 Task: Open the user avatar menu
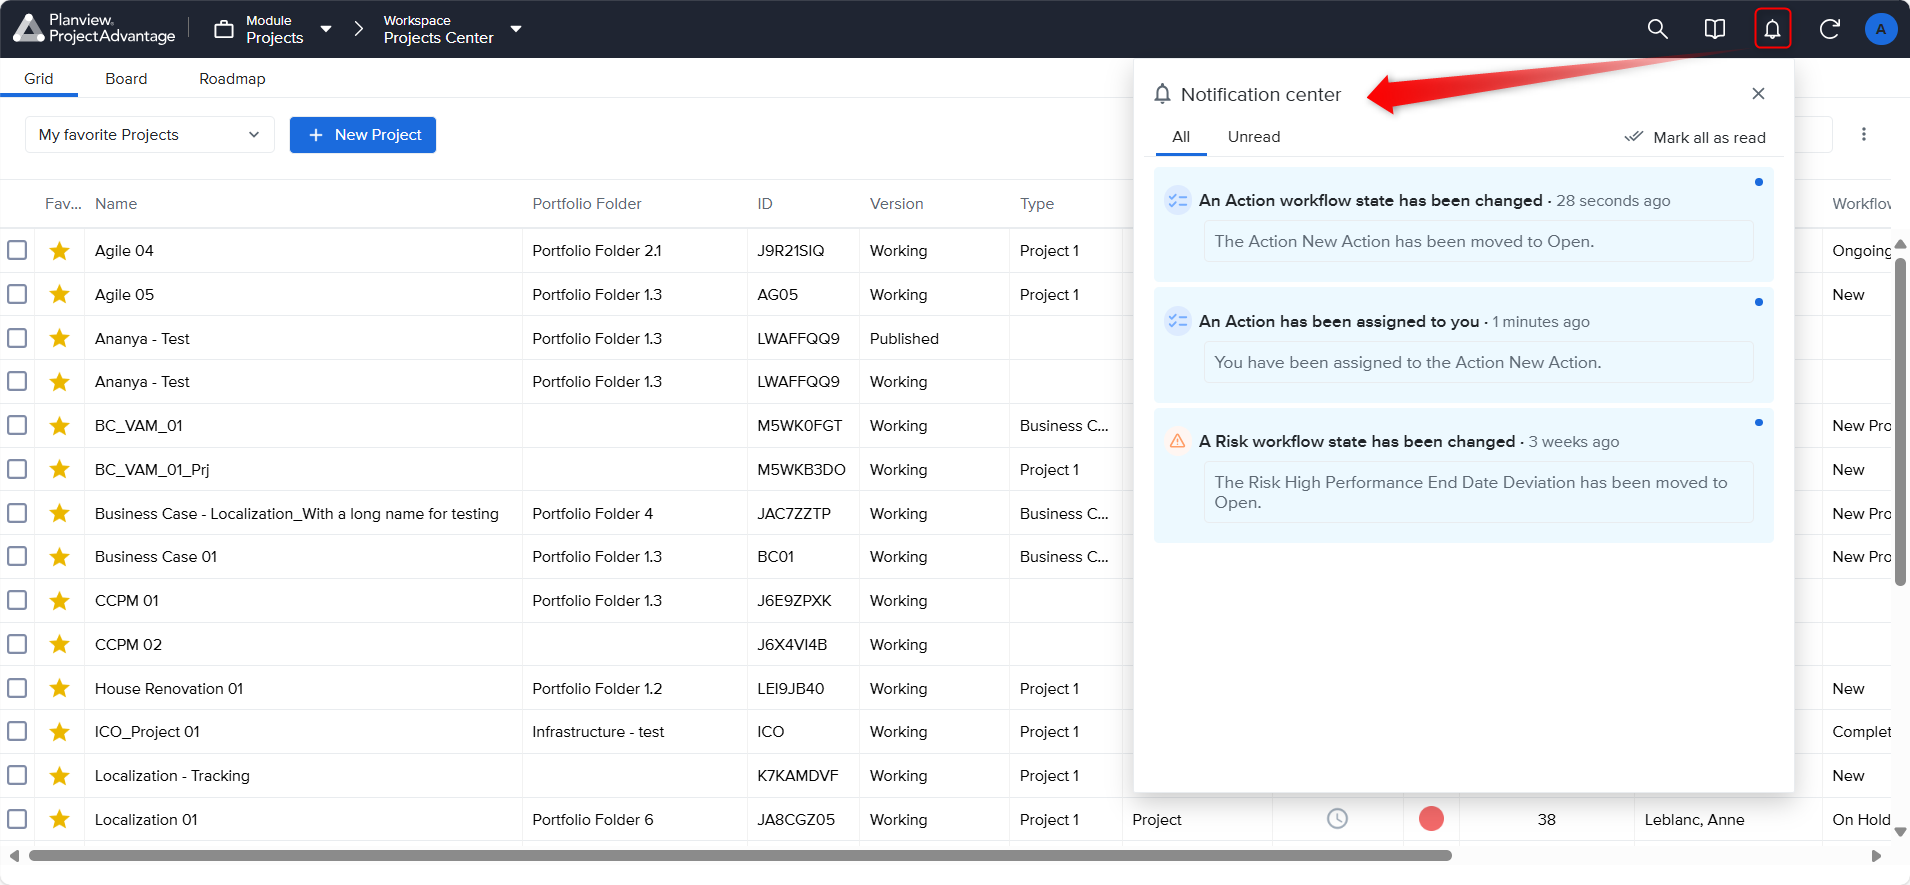click(x=1880, y=29)
